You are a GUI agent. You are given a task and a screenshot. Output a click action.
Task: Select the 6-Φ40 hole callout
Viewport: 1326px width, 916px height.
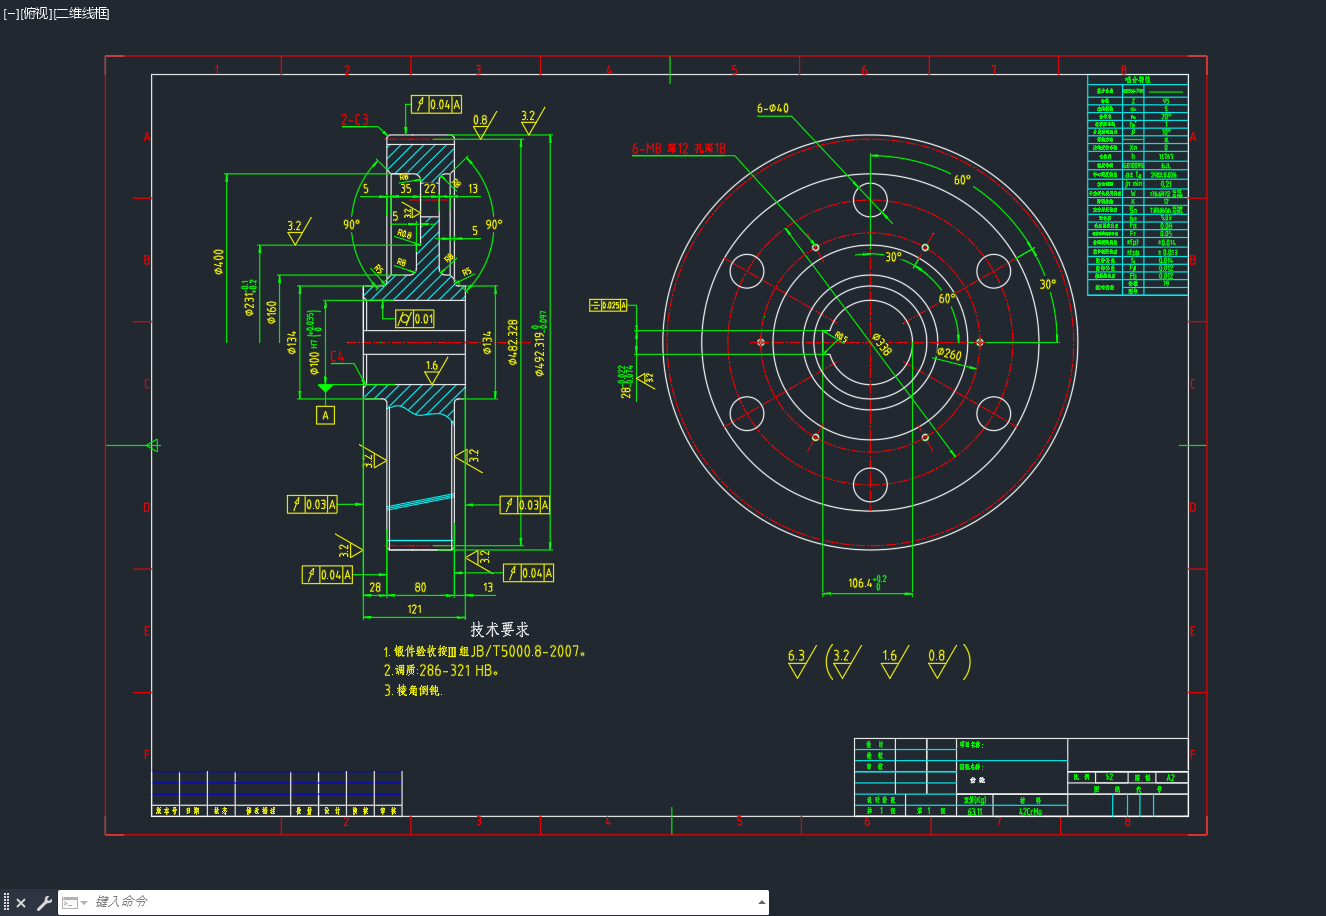click(x=773, y=108)
